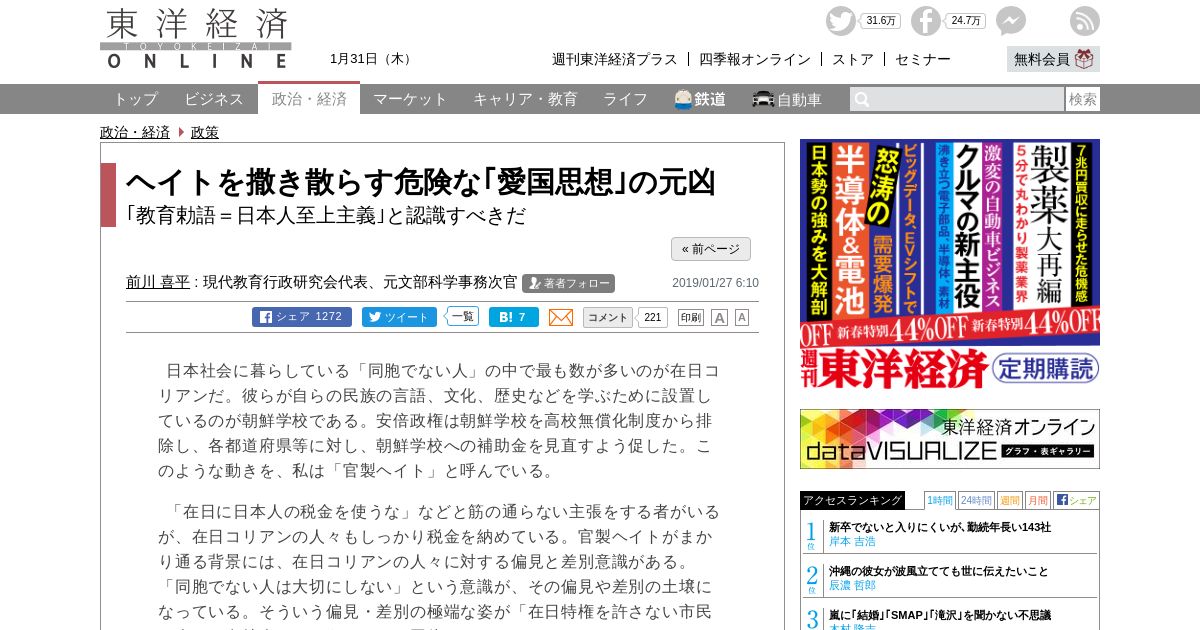Switch ranking to 月間 tab

[x=1038, y=500]
